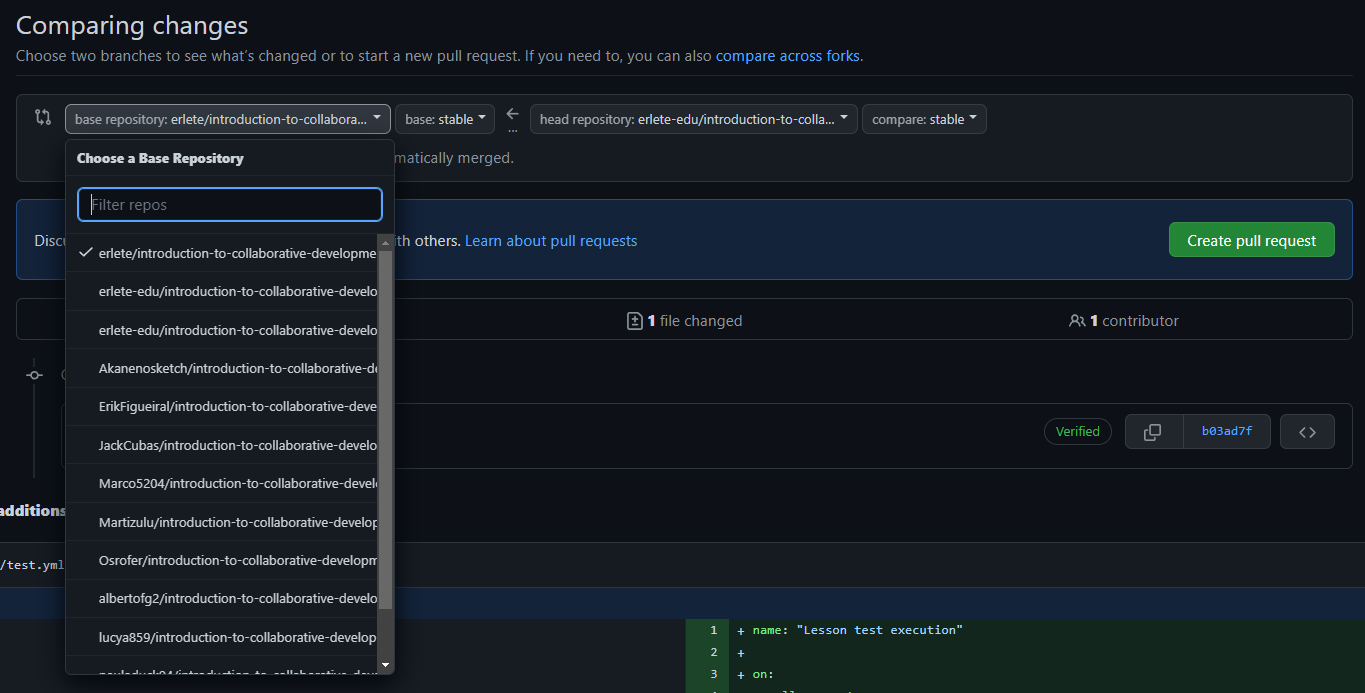Open the compare across forks link
The image size is (1365, 693).
(x=787, y=56)
